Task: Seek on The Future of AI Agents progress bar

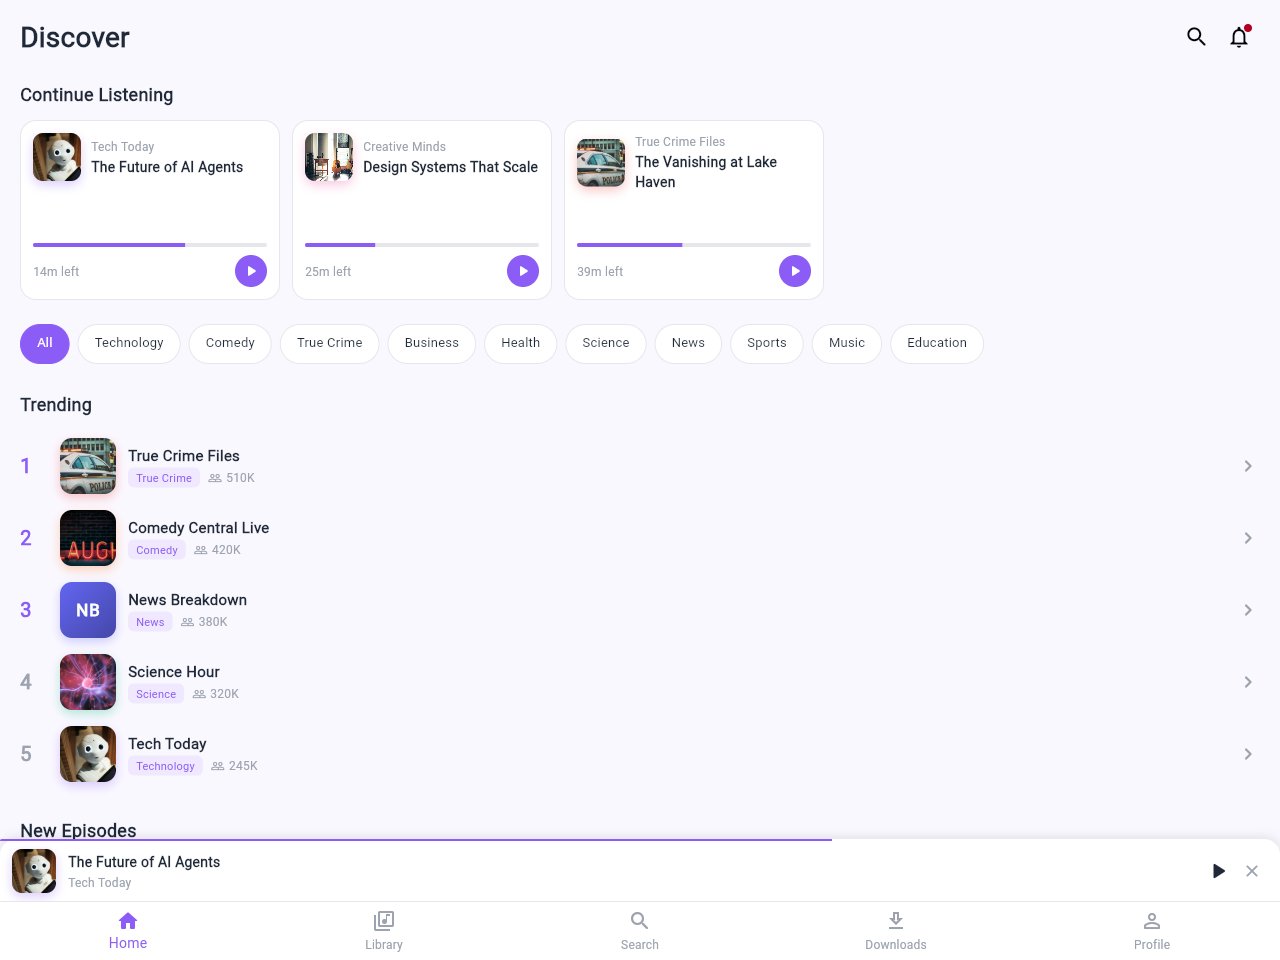Action: [150, 245]
